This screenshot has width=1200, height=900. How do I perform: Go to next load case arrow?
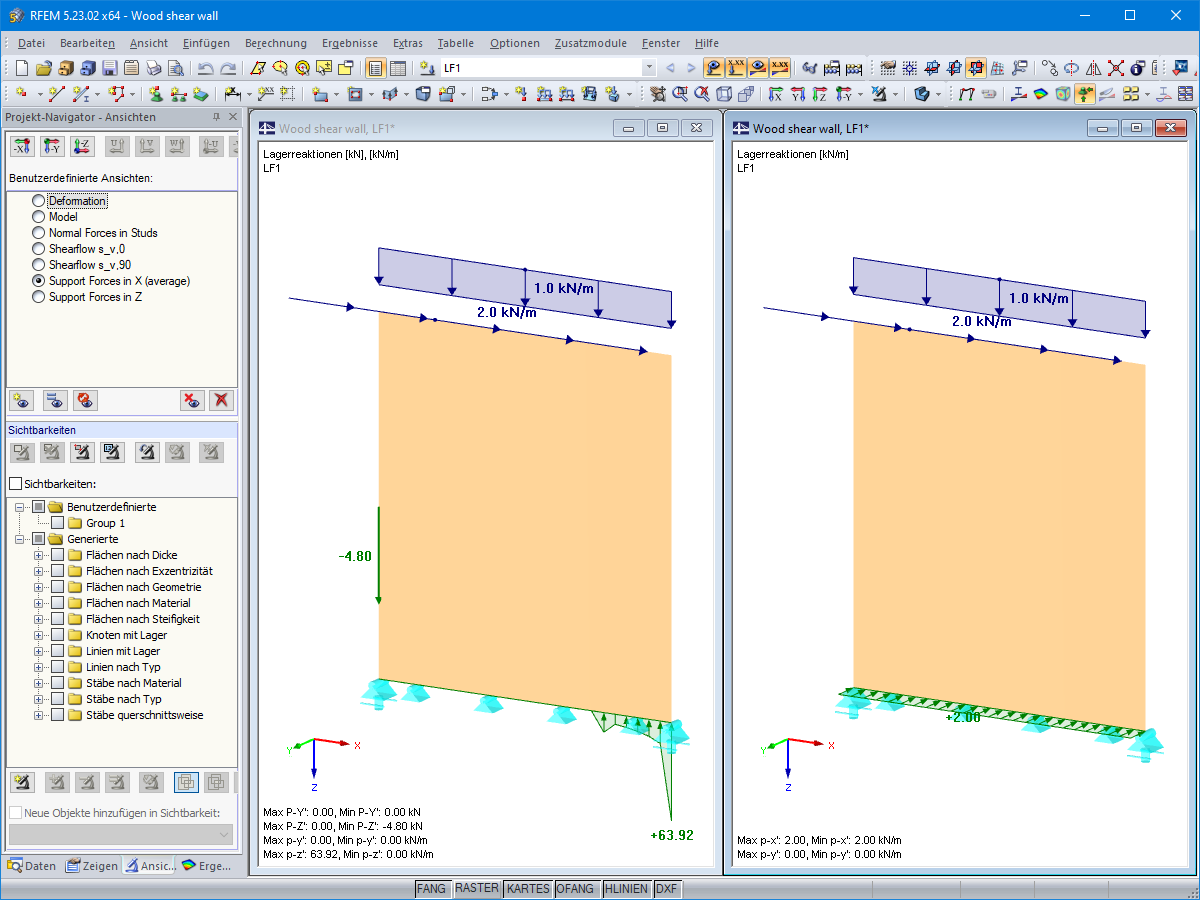(x=691, y=68)
